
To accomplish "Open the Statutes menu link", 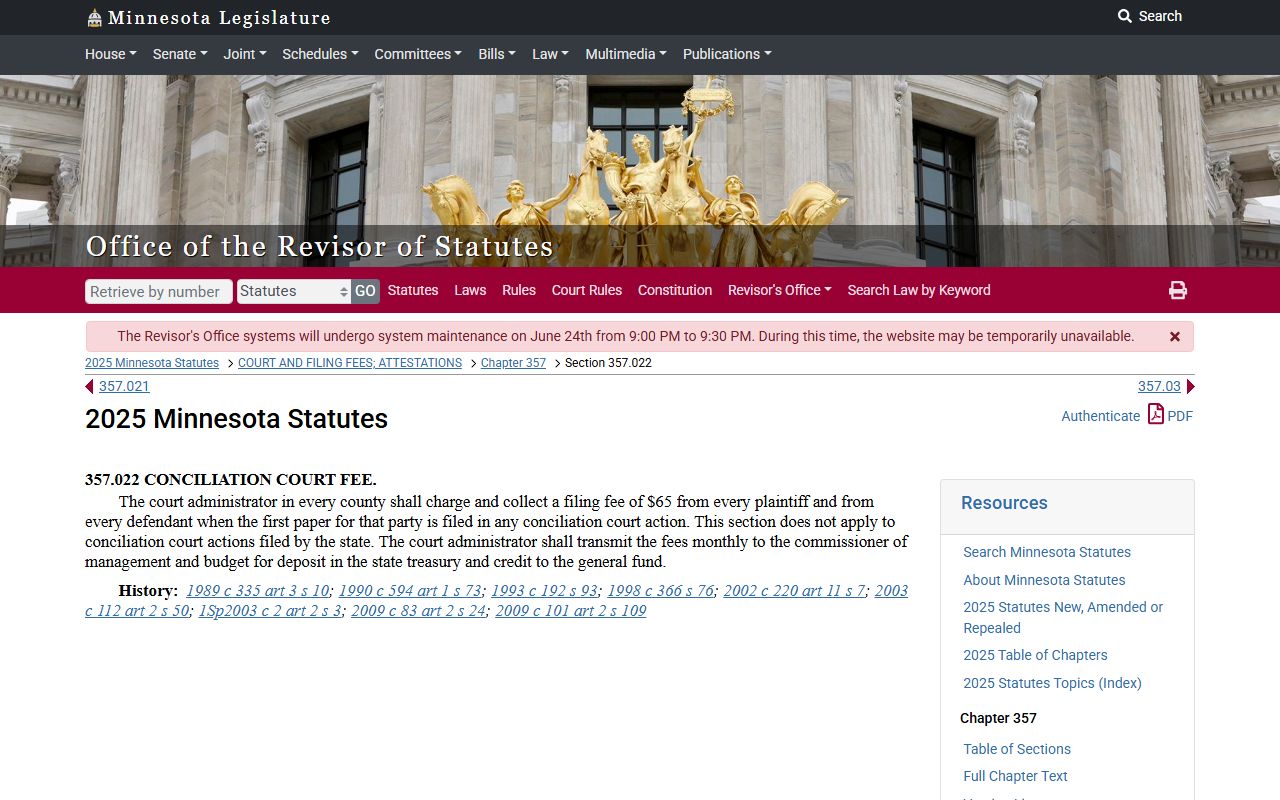I will [413, 290].
